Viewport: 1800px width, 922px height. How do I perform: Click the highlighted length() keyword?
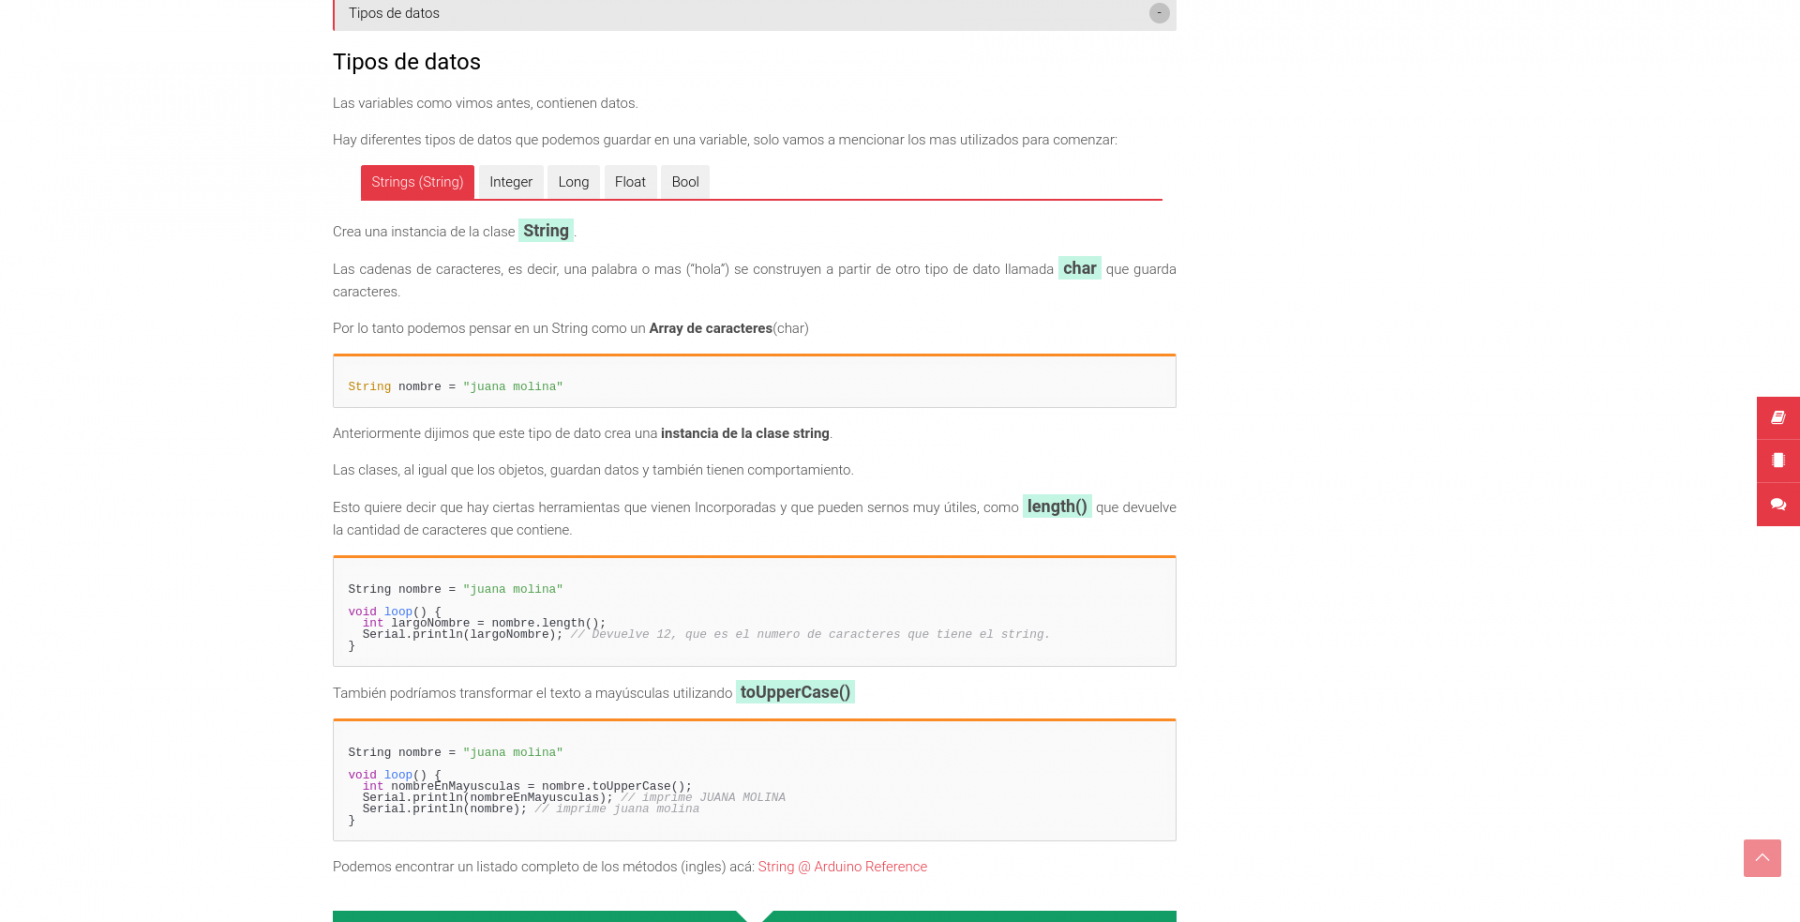pos(1056,506)
